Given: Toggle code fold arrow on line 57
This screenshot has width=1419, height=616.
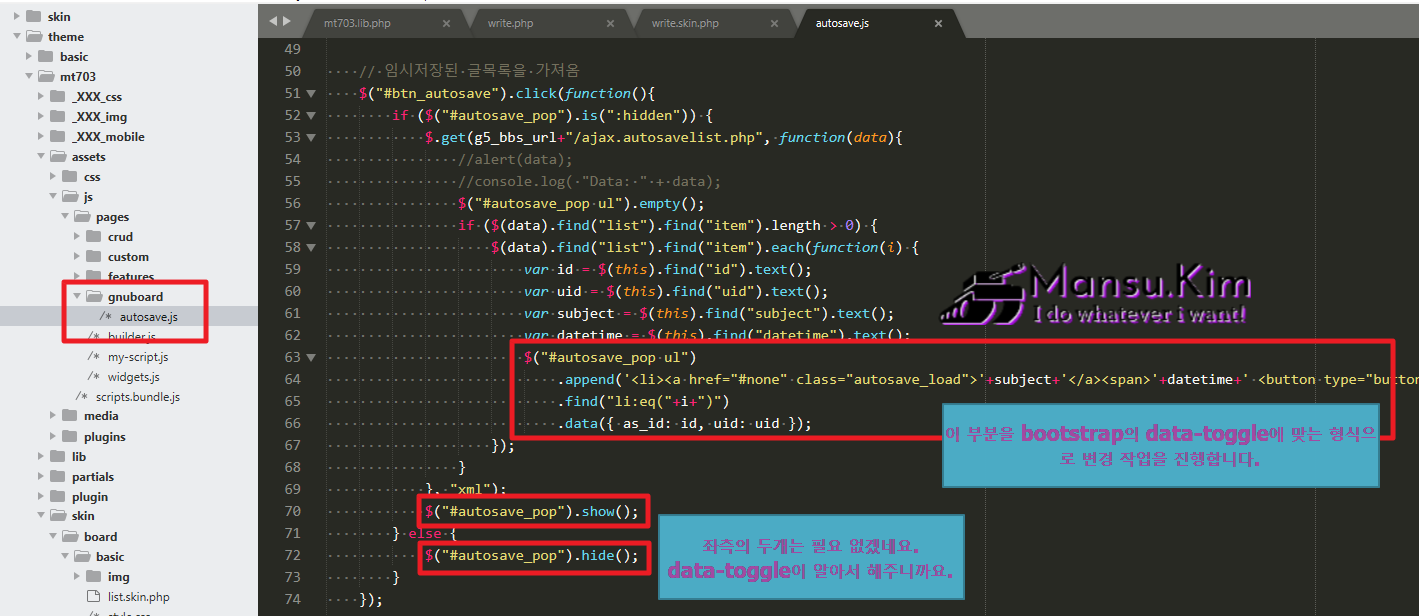Looking at the screenshot, I should click(x=311, y=226).
